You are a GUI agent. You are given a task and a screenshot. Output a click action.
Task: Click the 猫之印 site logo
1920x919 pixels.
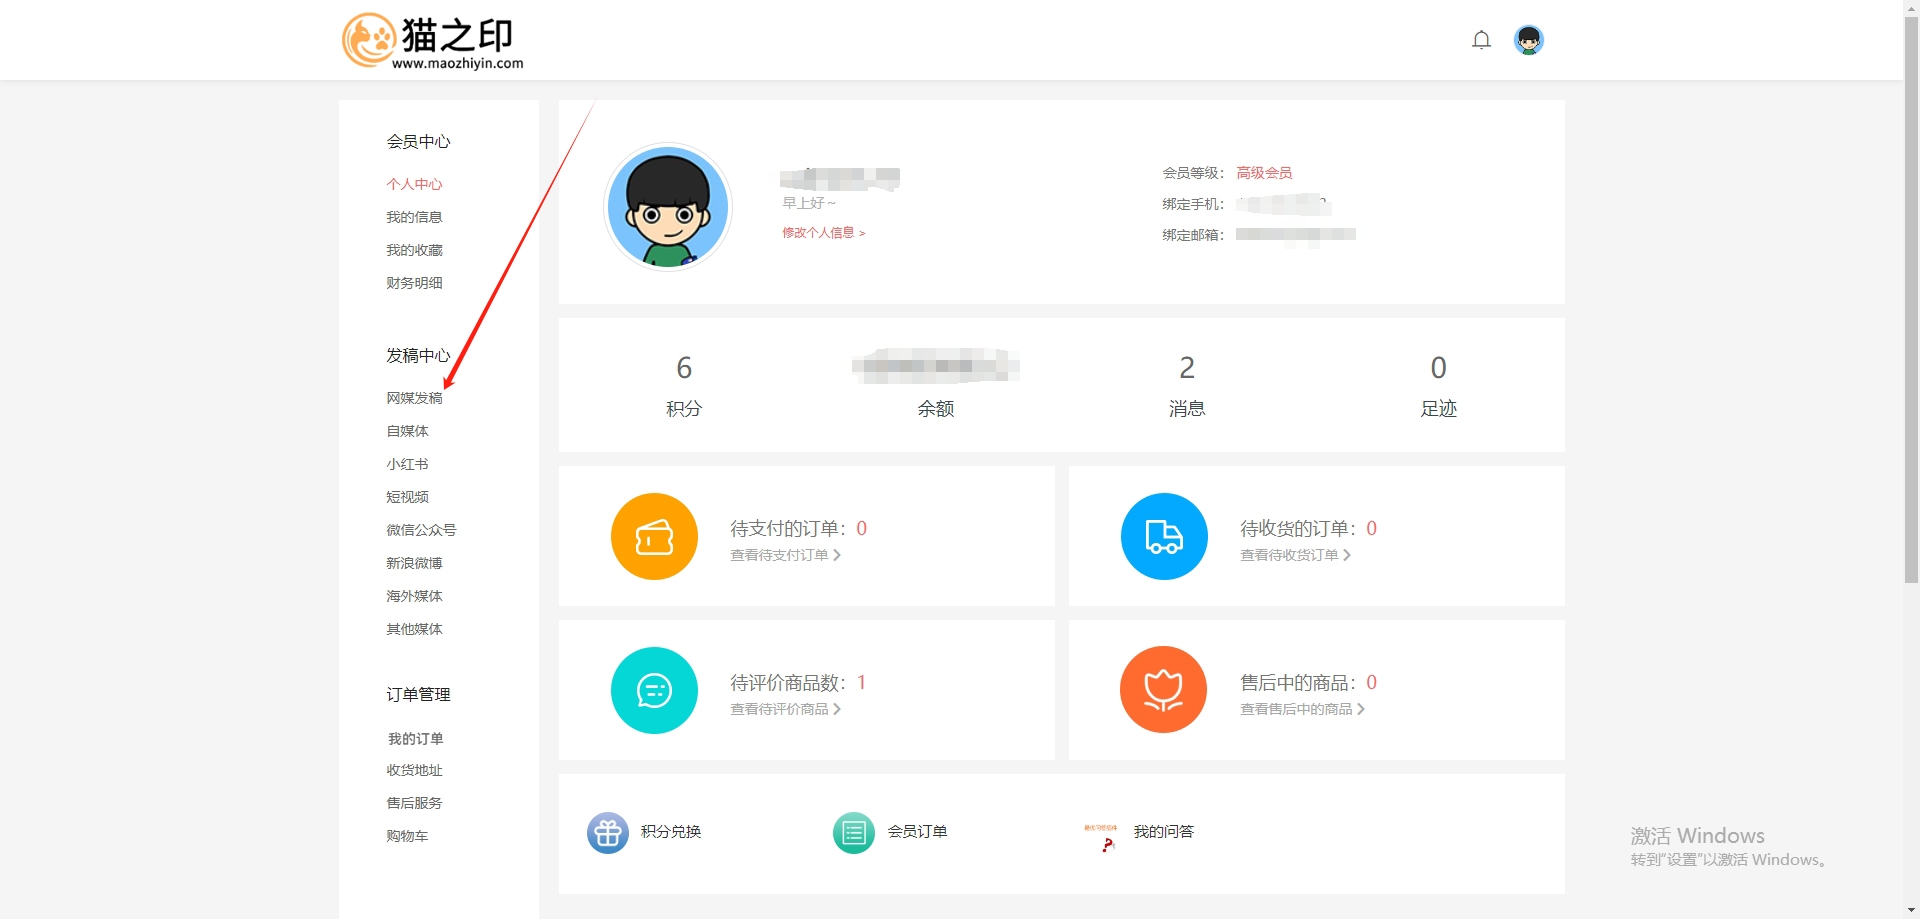click(432, 40)
